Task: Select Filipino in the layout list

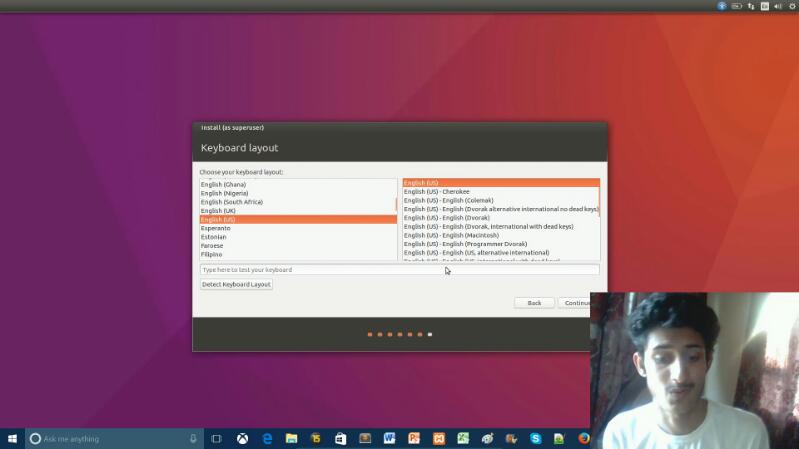Action: pos(298,254)
